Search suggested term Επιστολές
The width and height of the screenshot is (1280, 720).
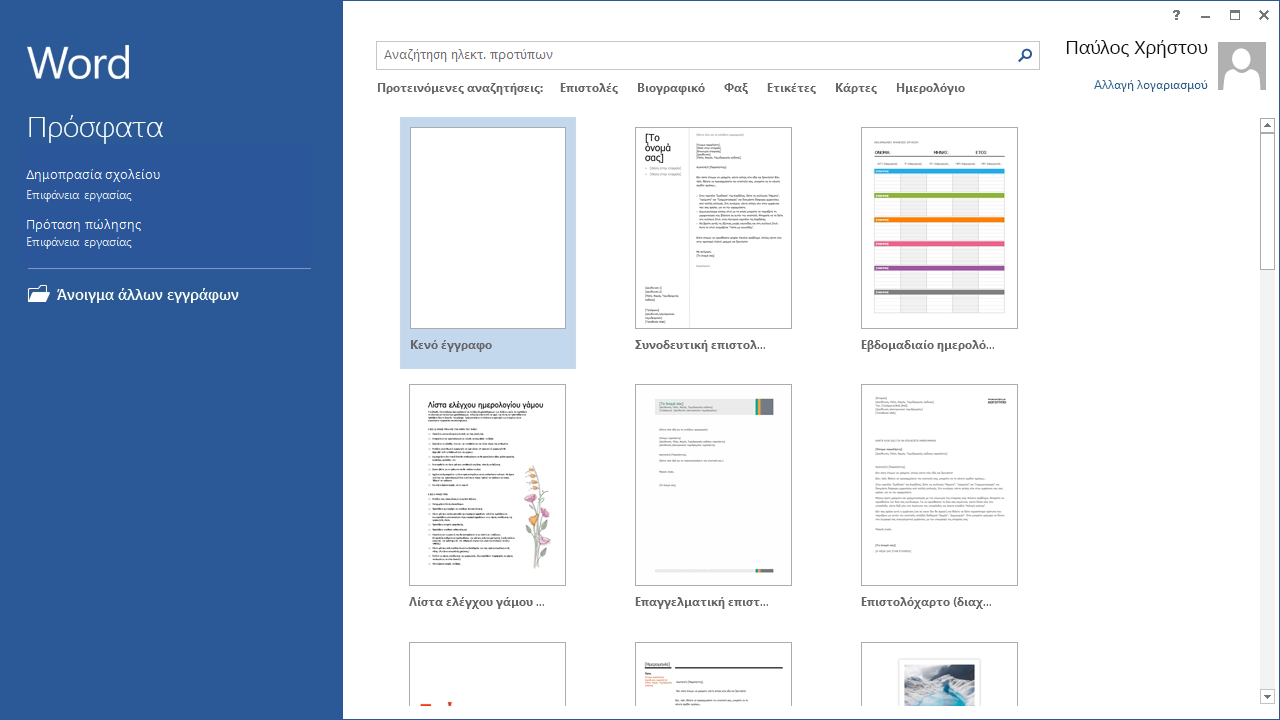(589, 88)
